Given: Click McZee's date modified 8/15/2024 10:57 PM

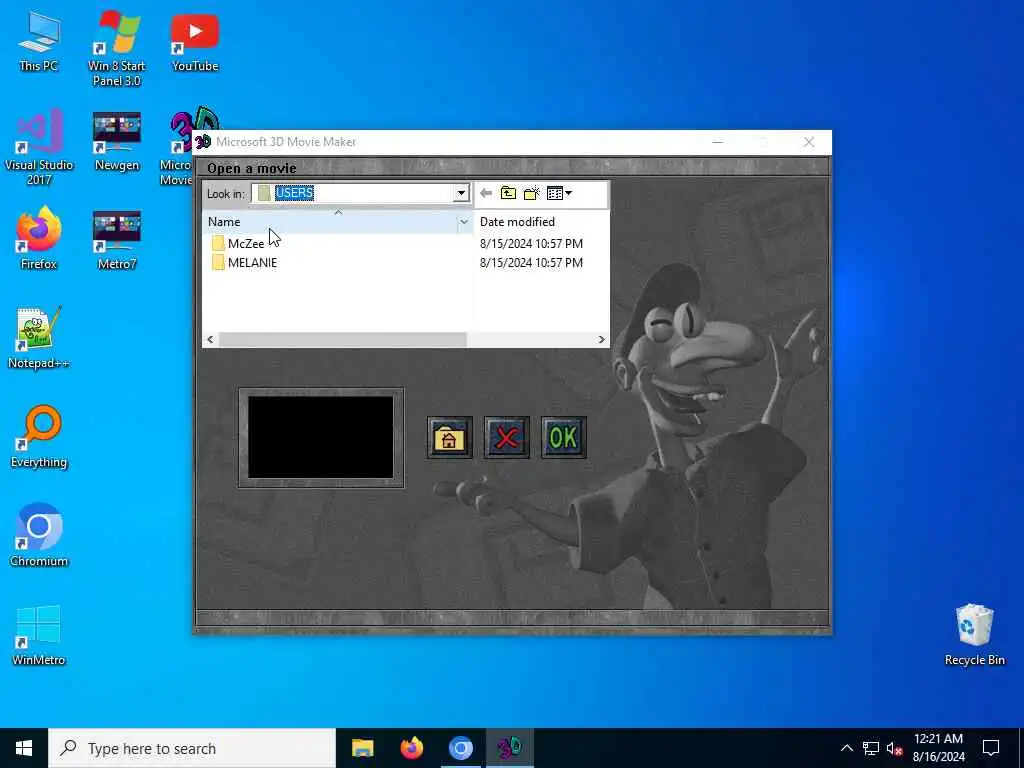Looking at the screenshot, I should 531,244.
